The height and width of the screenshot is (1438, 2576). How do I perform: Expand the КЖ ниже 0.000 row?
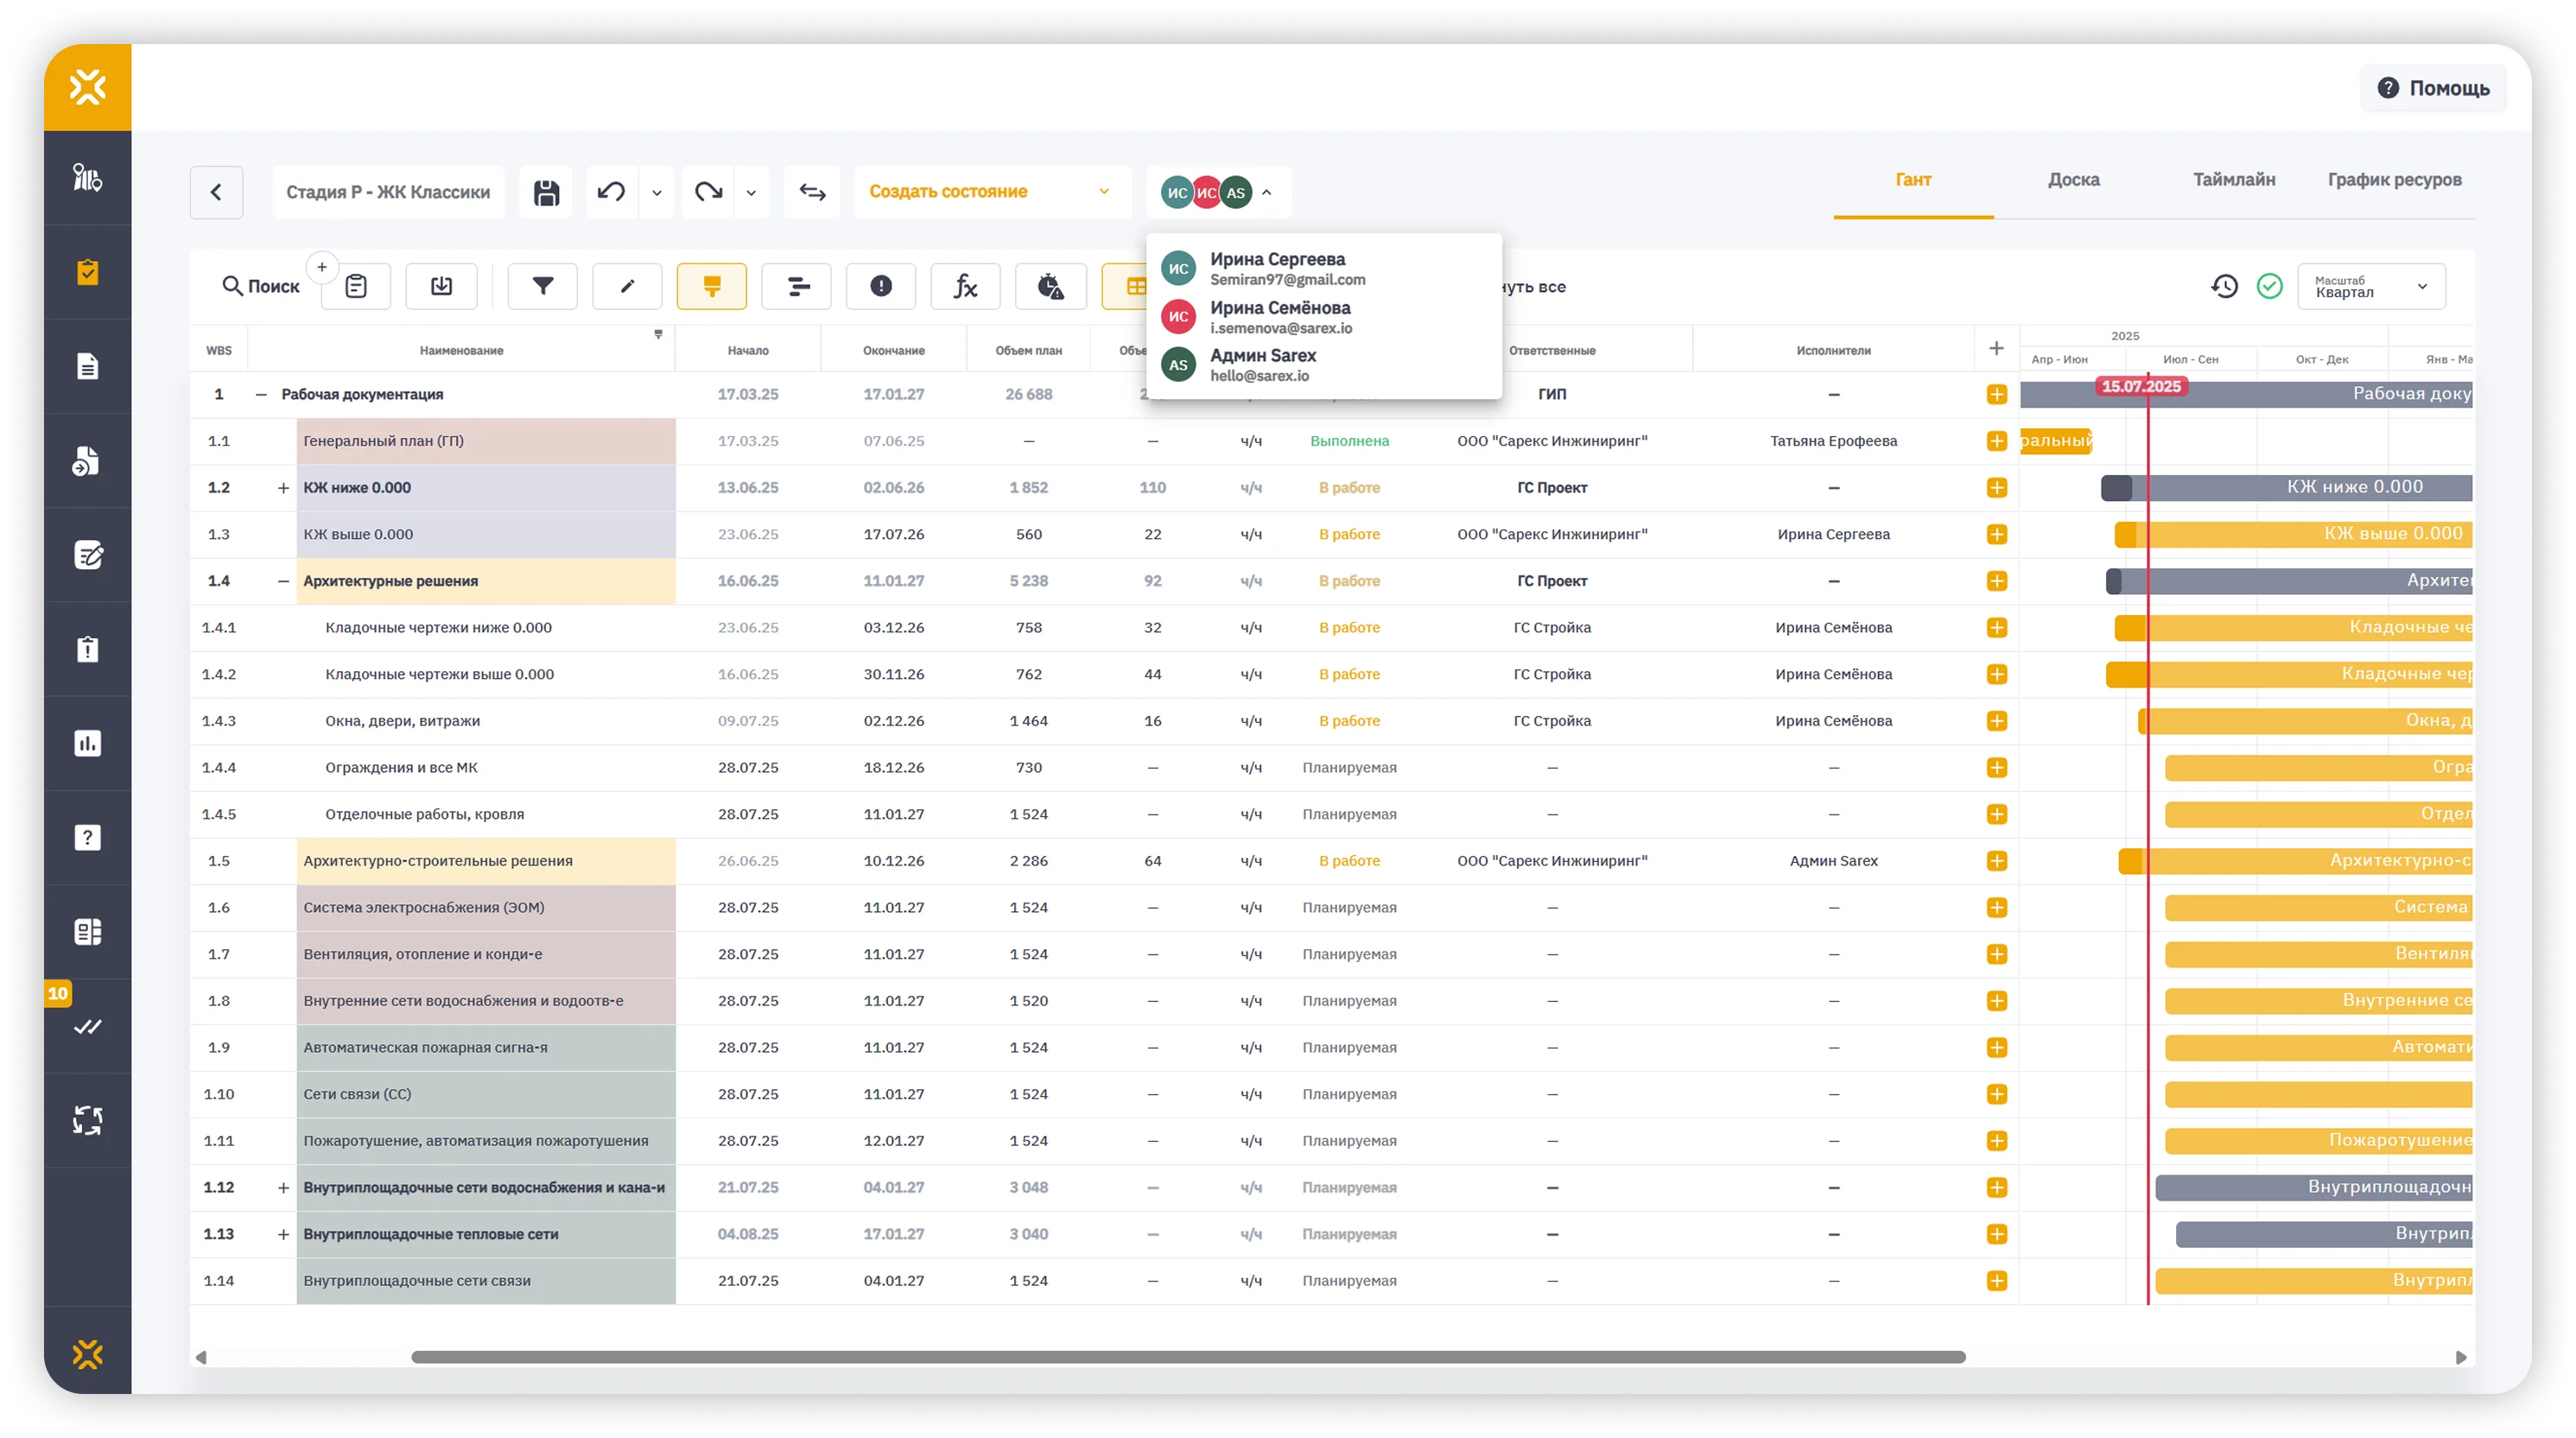click(x=283, y=488)
